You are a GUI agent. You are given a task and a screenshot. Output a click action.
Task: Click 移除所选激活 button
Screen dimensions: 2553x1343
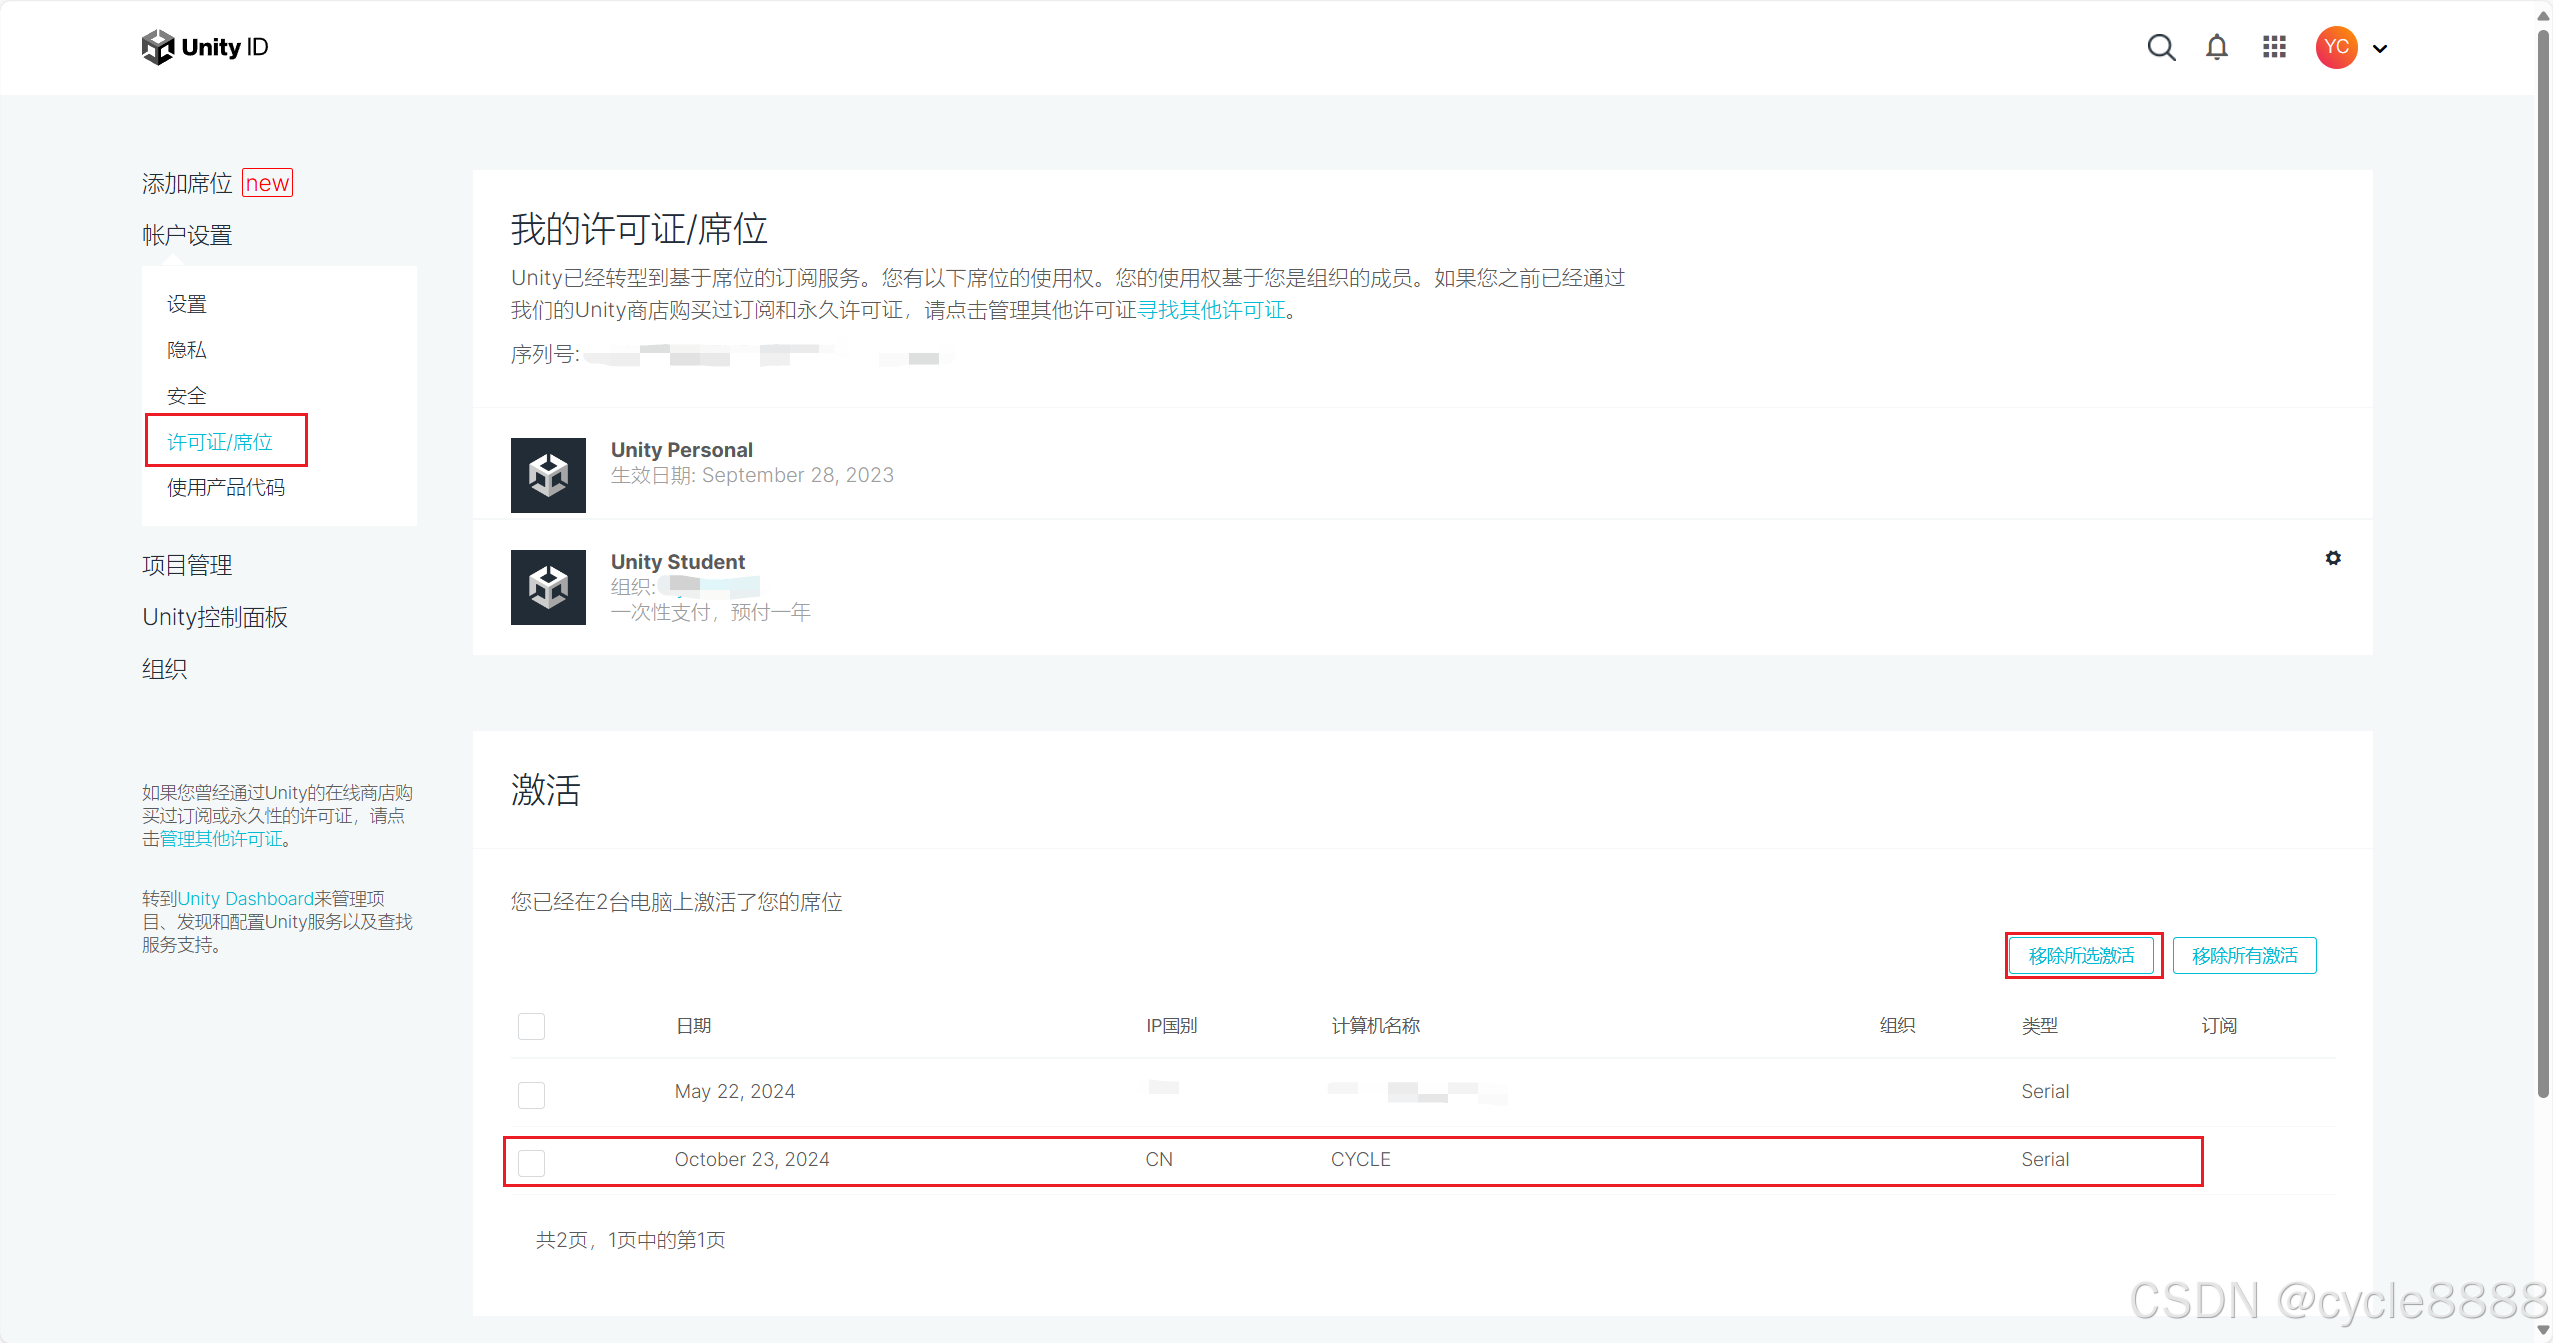[x=2081, y=955]
